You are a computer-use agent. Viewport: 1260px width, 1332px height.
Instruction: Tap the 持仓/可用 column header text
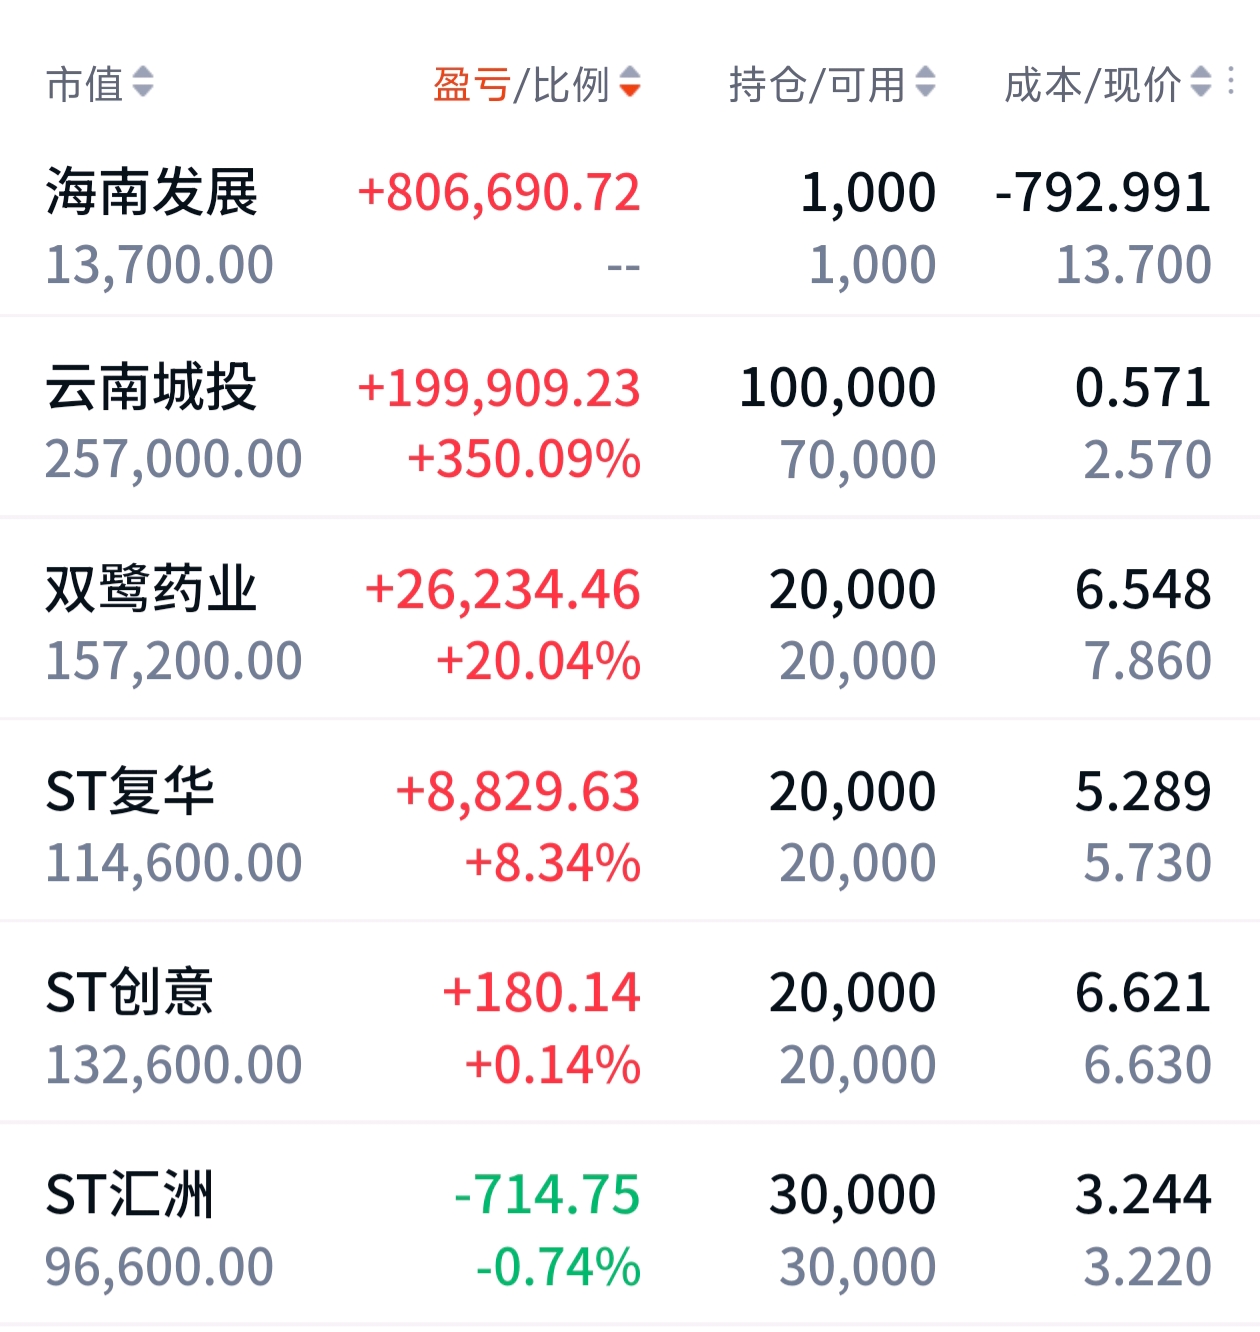817,84
